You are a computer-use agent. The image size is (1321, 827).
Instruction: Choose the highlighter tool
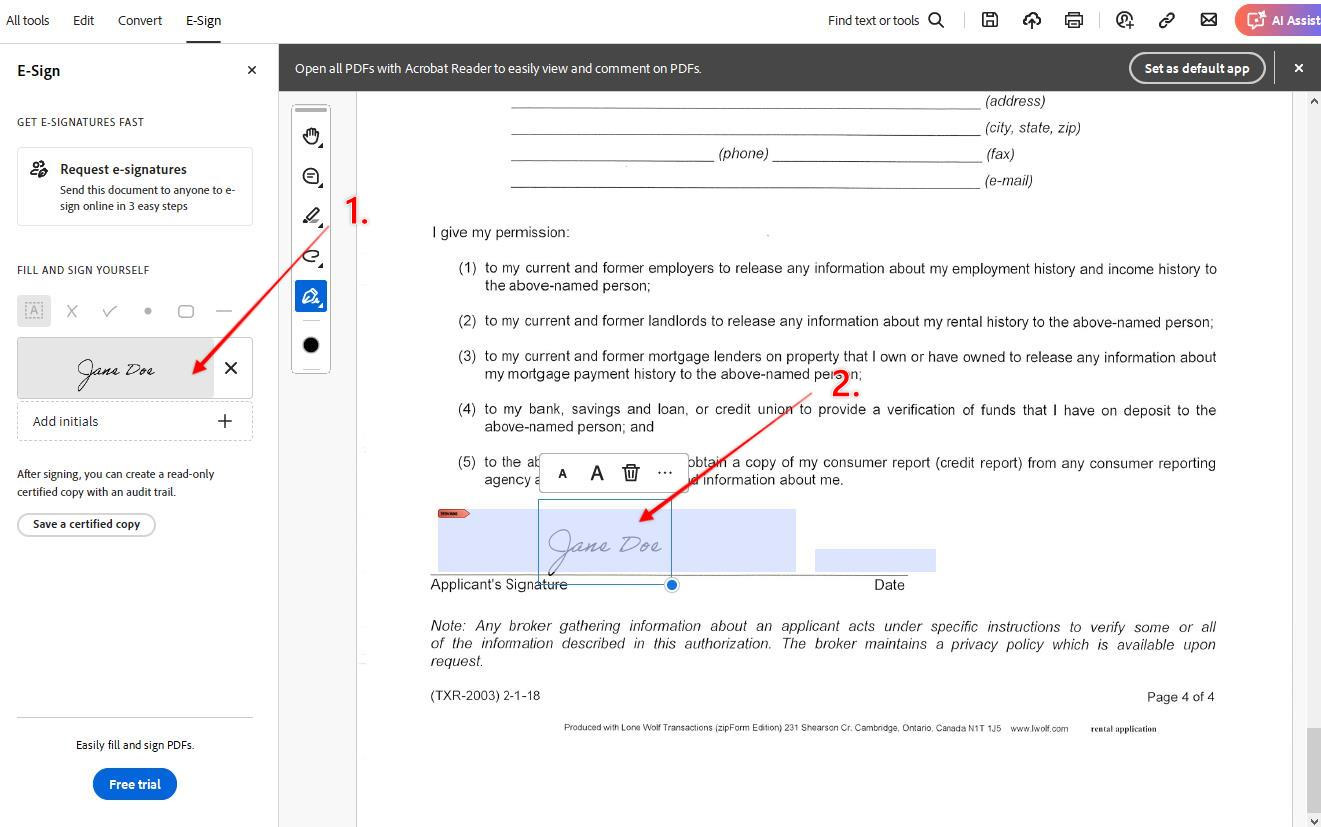click(x=311, y=216)
